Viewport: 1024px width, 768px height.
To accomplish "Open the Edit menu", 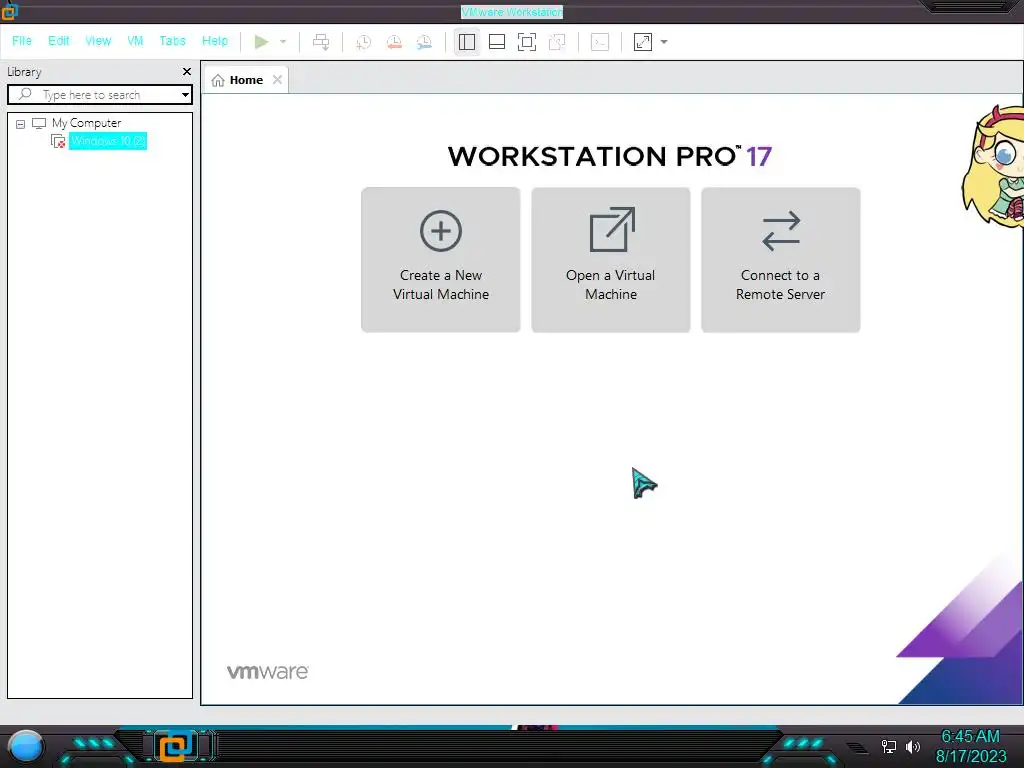I will point(58,41).
